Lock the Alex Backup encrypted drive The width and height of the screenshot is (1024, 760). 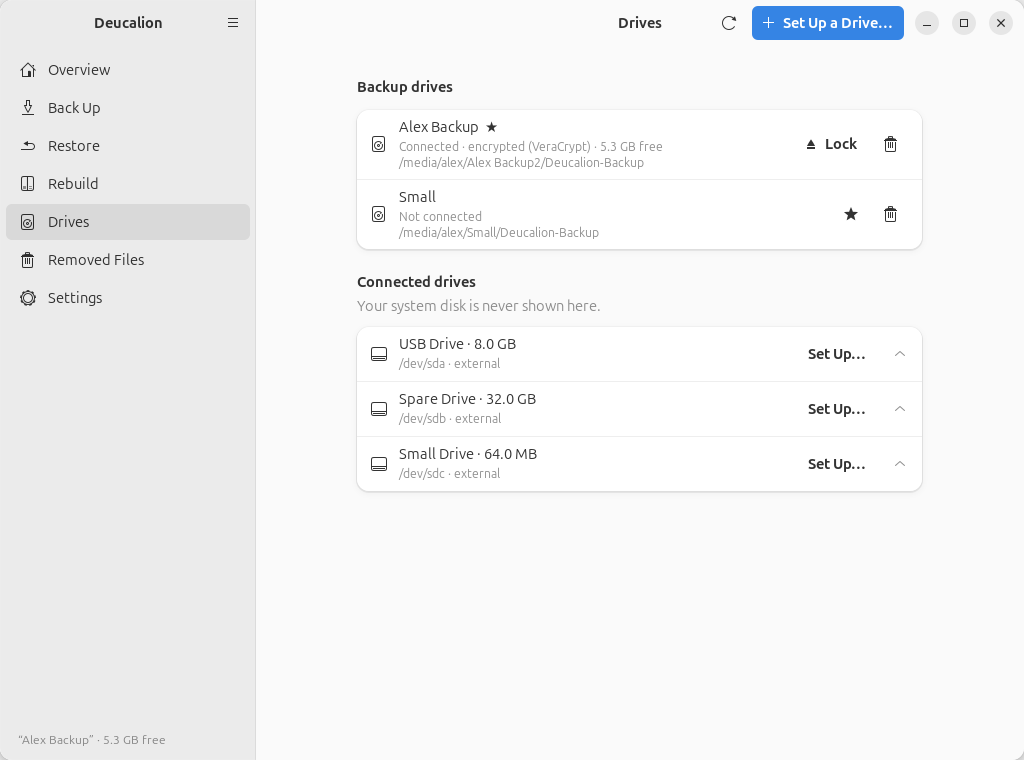[831, 144]
